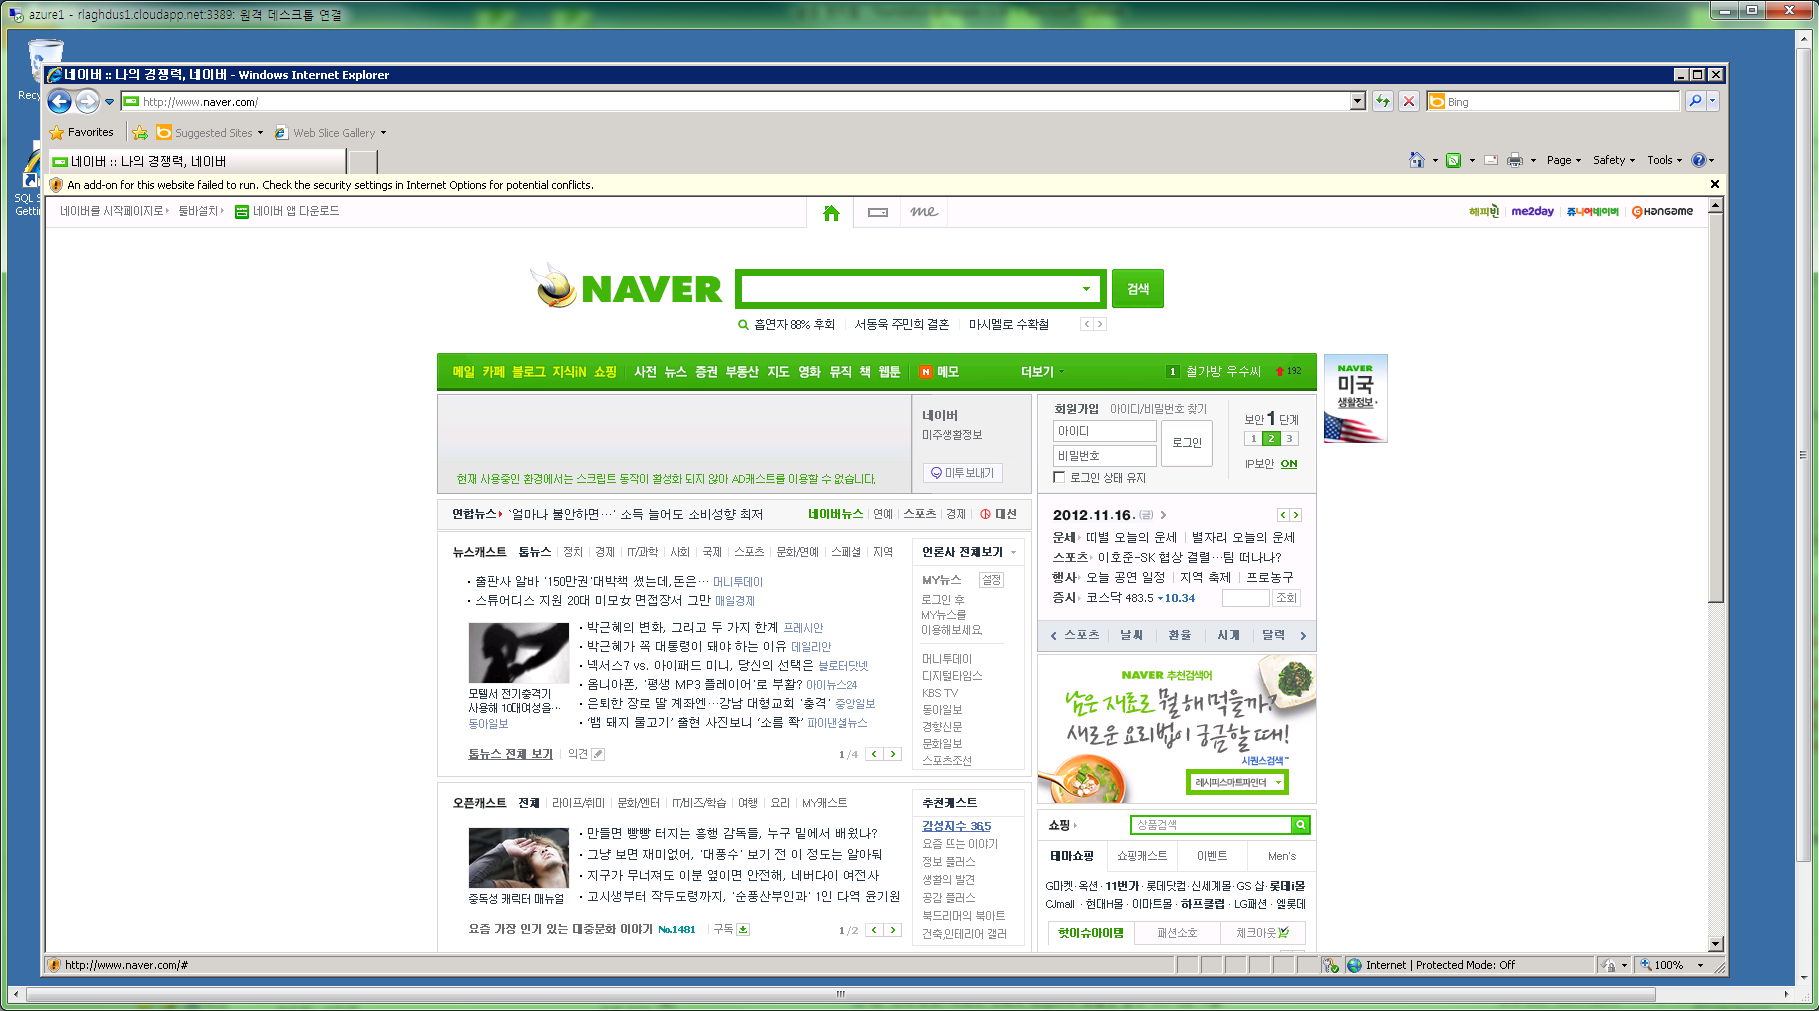Select the 테마쇼핑 tab
1819x1011 pixels.
(x=1072, y=856)
